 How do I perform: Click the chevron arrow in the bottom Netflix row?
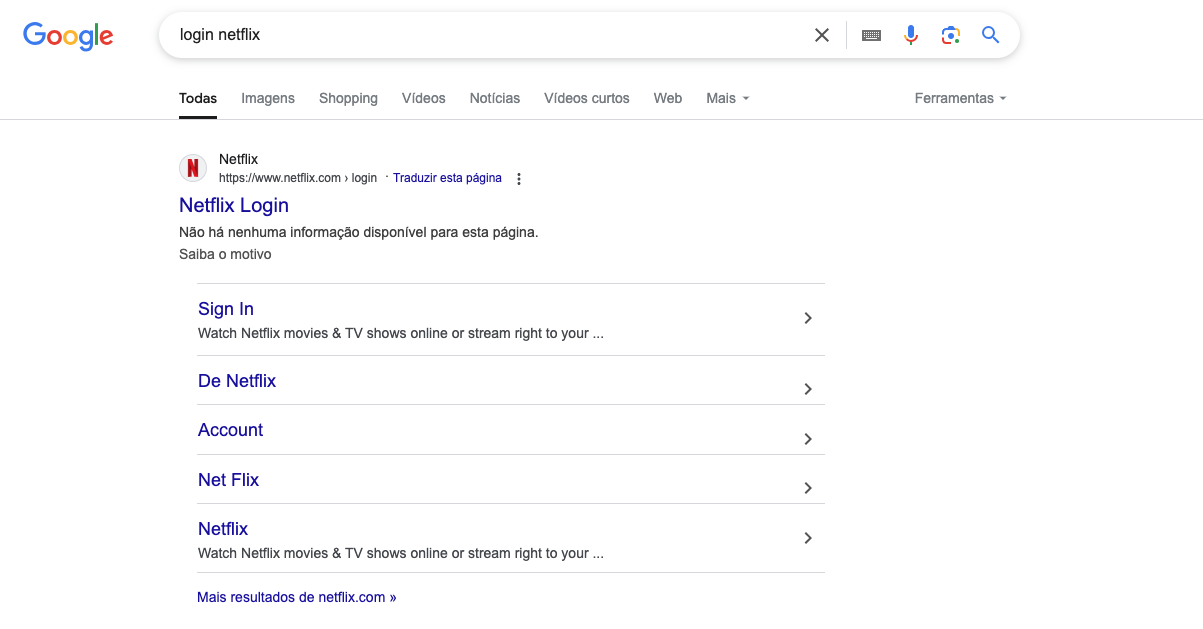coord(808,538)
